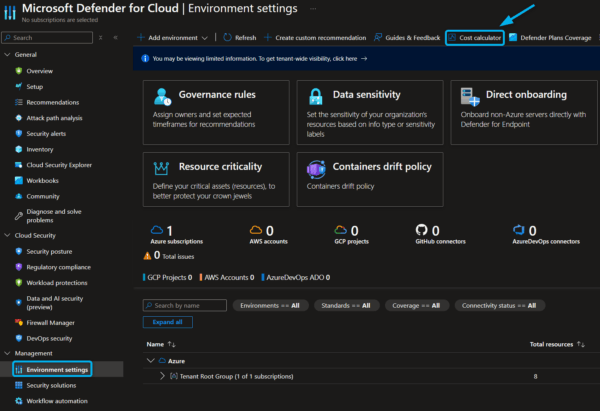The height and width of the screenshot is (411, 600).
Task: Open Defender Plans Coverage
Action: click(550, 38)
